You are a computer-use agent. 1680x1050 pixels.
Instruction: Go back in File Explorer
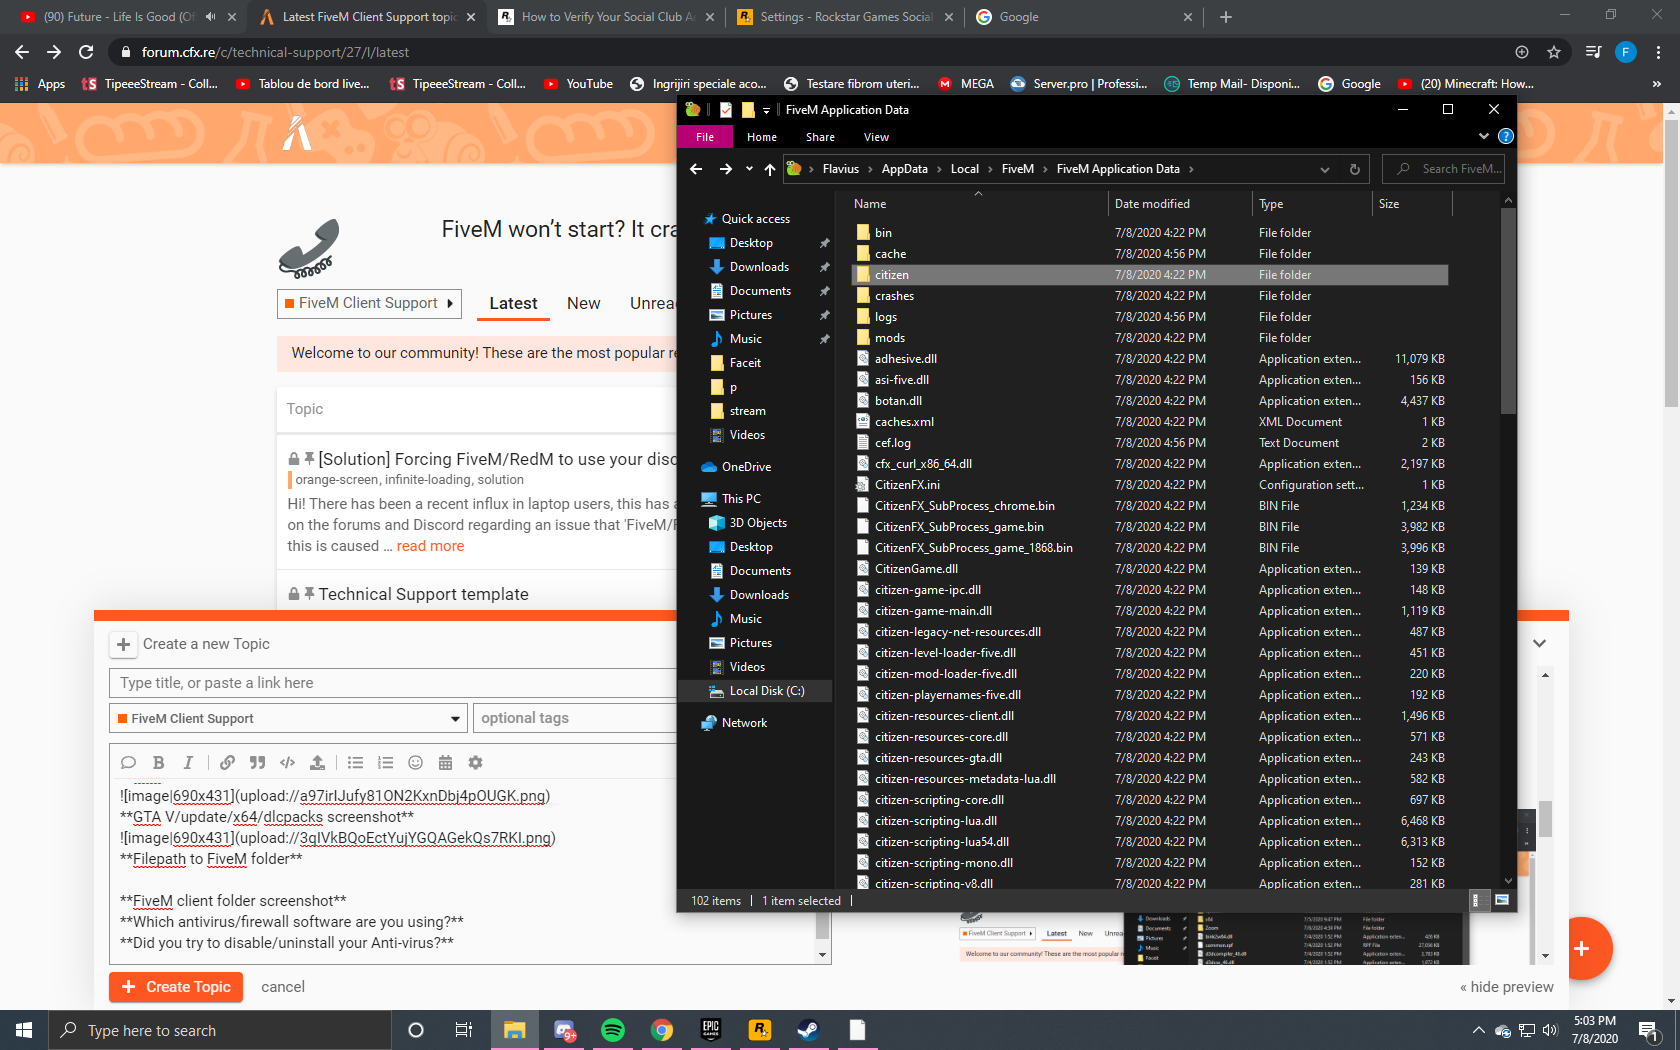click(696, 169)
